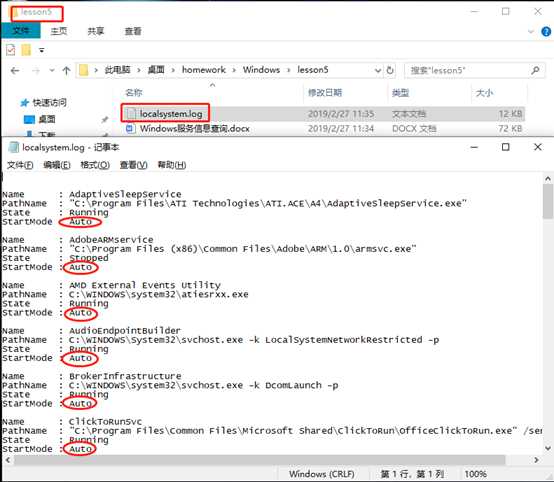The image size is (554, 482).
Task: Click the new folder quick access icon
Action: (x=26, y=50)
